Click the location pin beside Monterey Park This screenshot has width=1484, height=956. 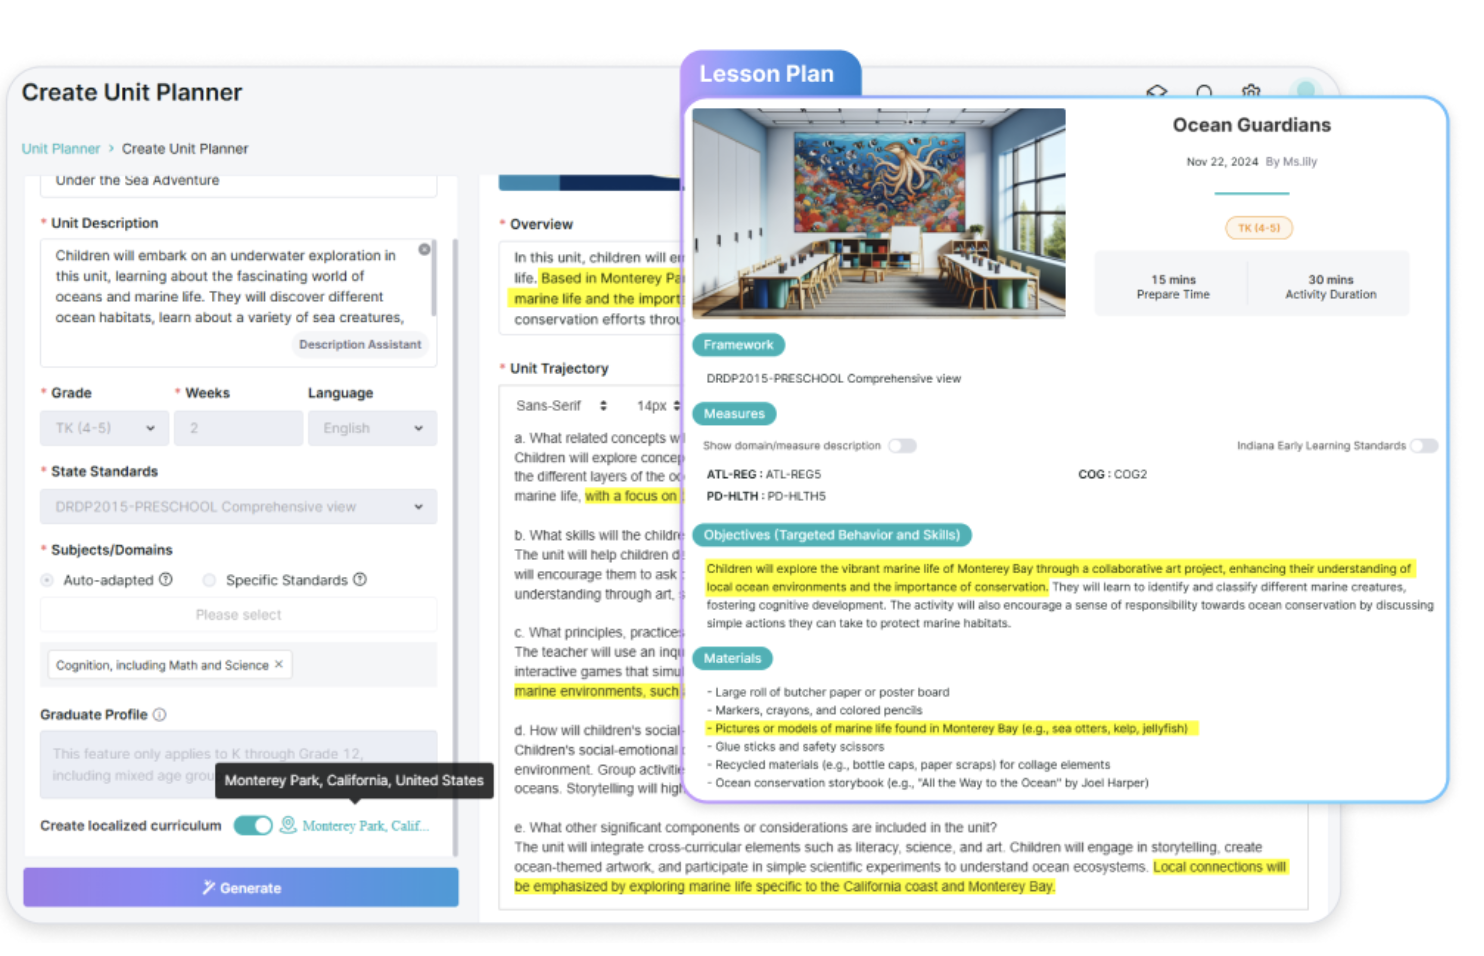click(287, 826)
